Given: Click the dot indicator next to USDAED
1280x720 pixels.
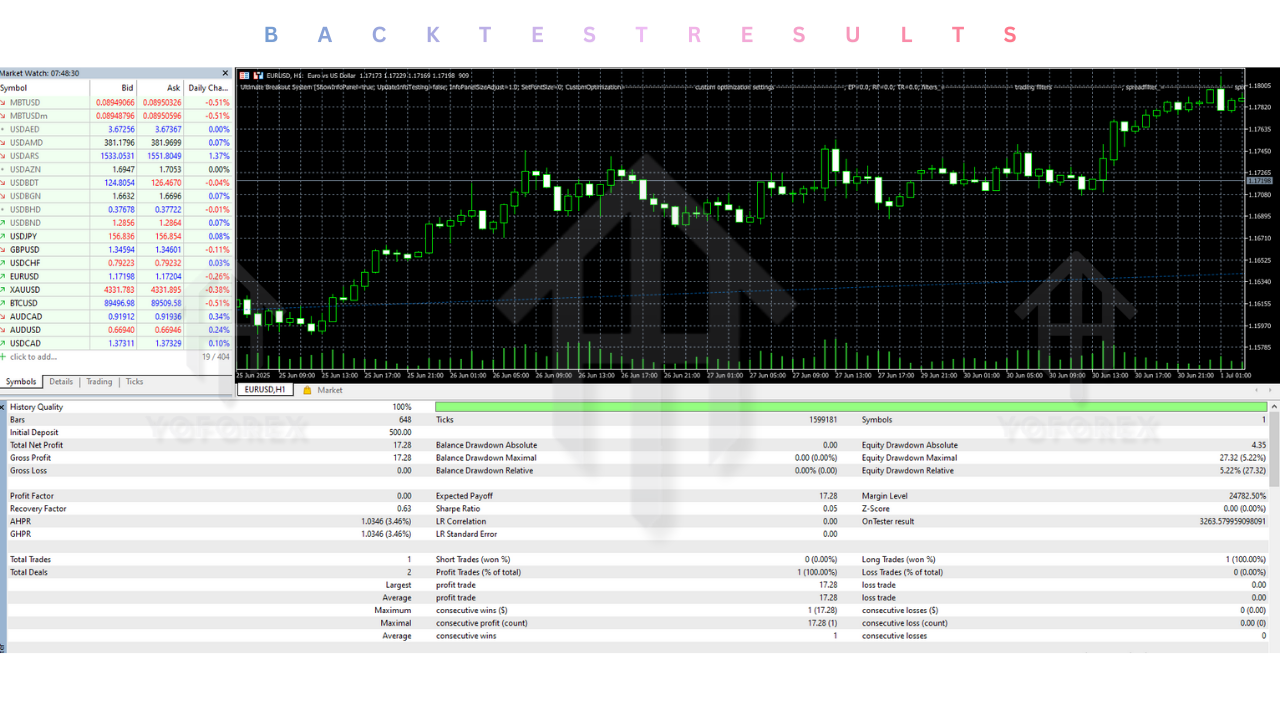Looking at the screenshot, I should pos(4,129).
